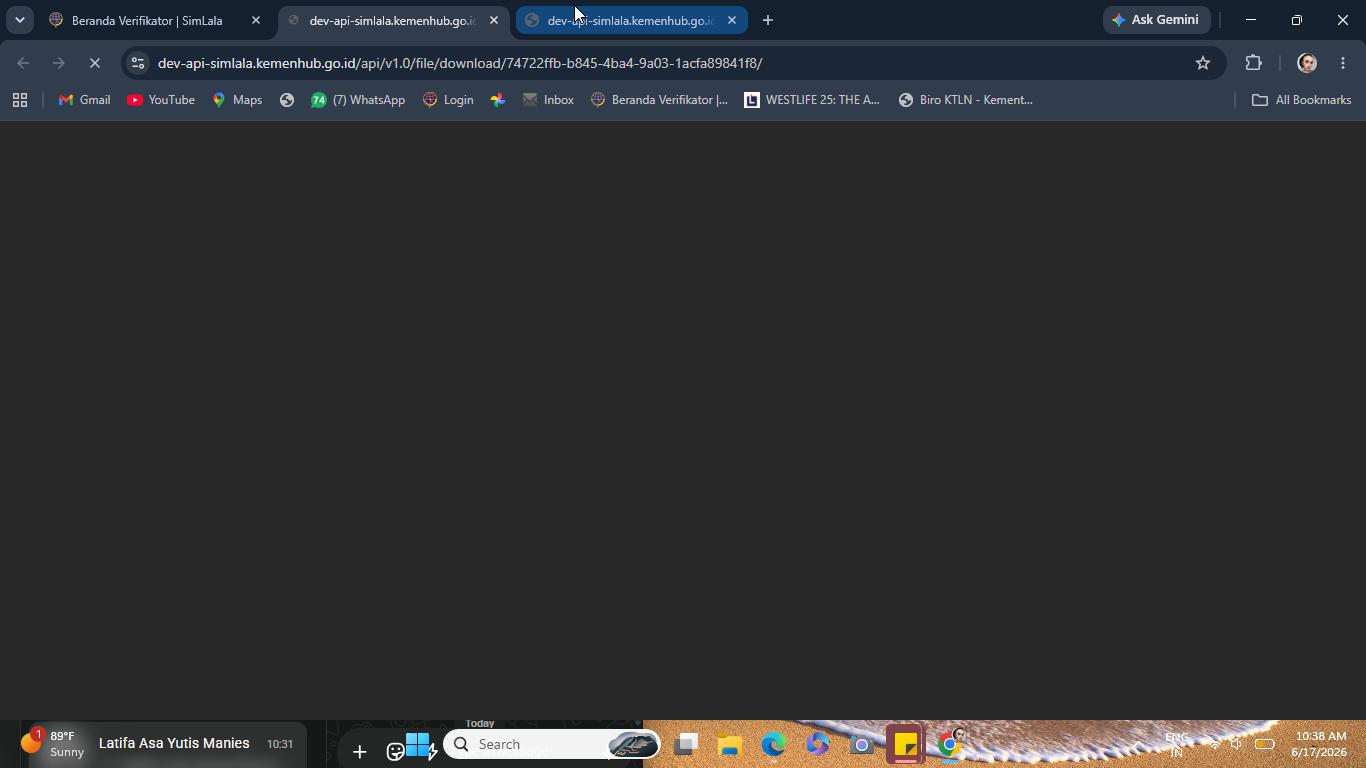Switch to Beranda Verifikator | SimLala tab
1366x768 pixels.
pyautogui.click(x=147, y=20)
